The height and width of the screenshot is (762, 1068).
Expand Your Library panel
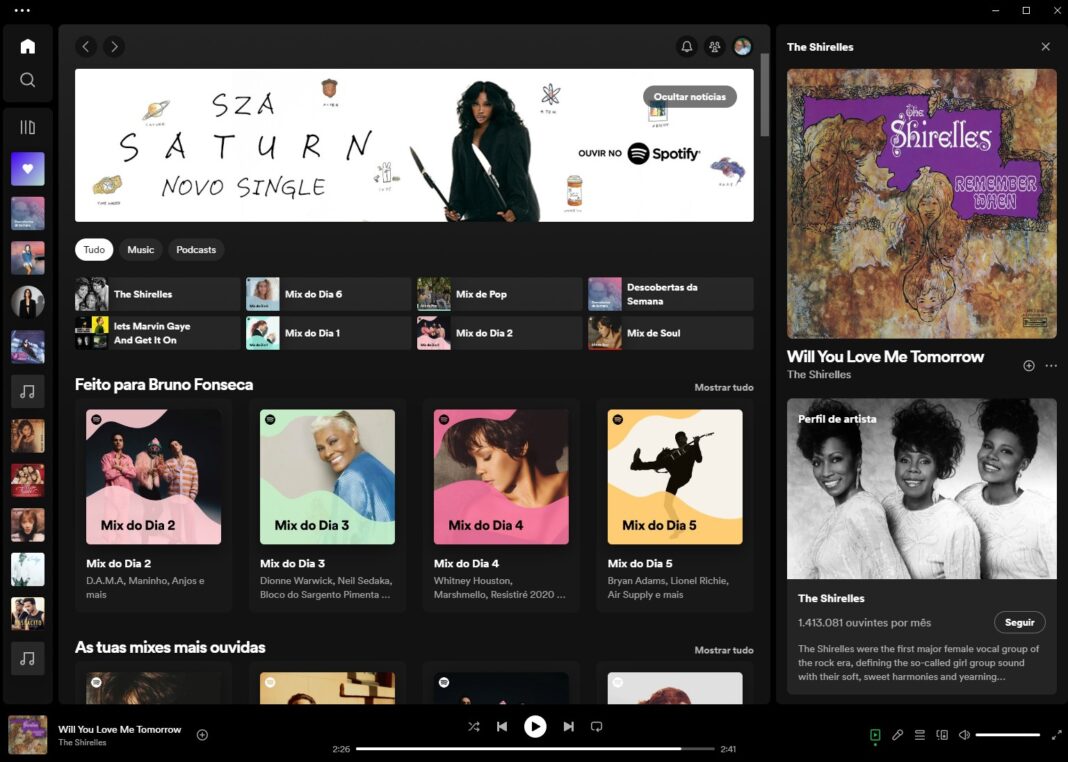click(28, 127)
